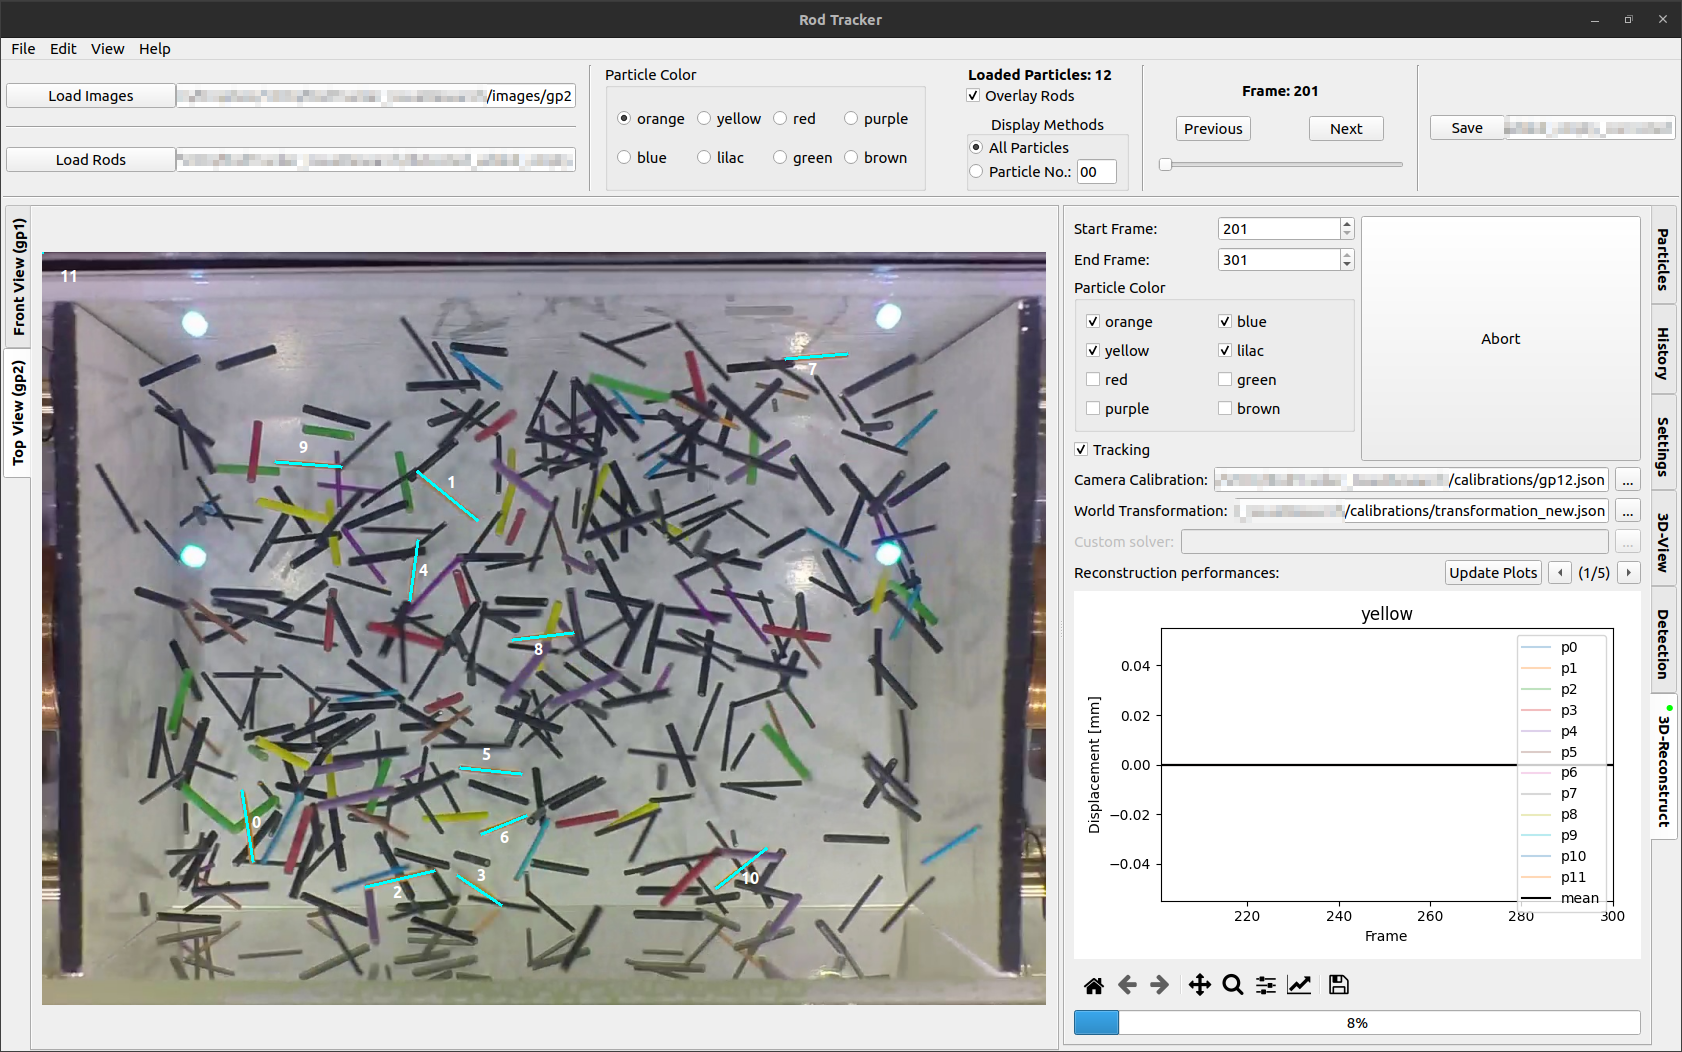Activate the zoom magnifier tool

[x=1233, y=986]
